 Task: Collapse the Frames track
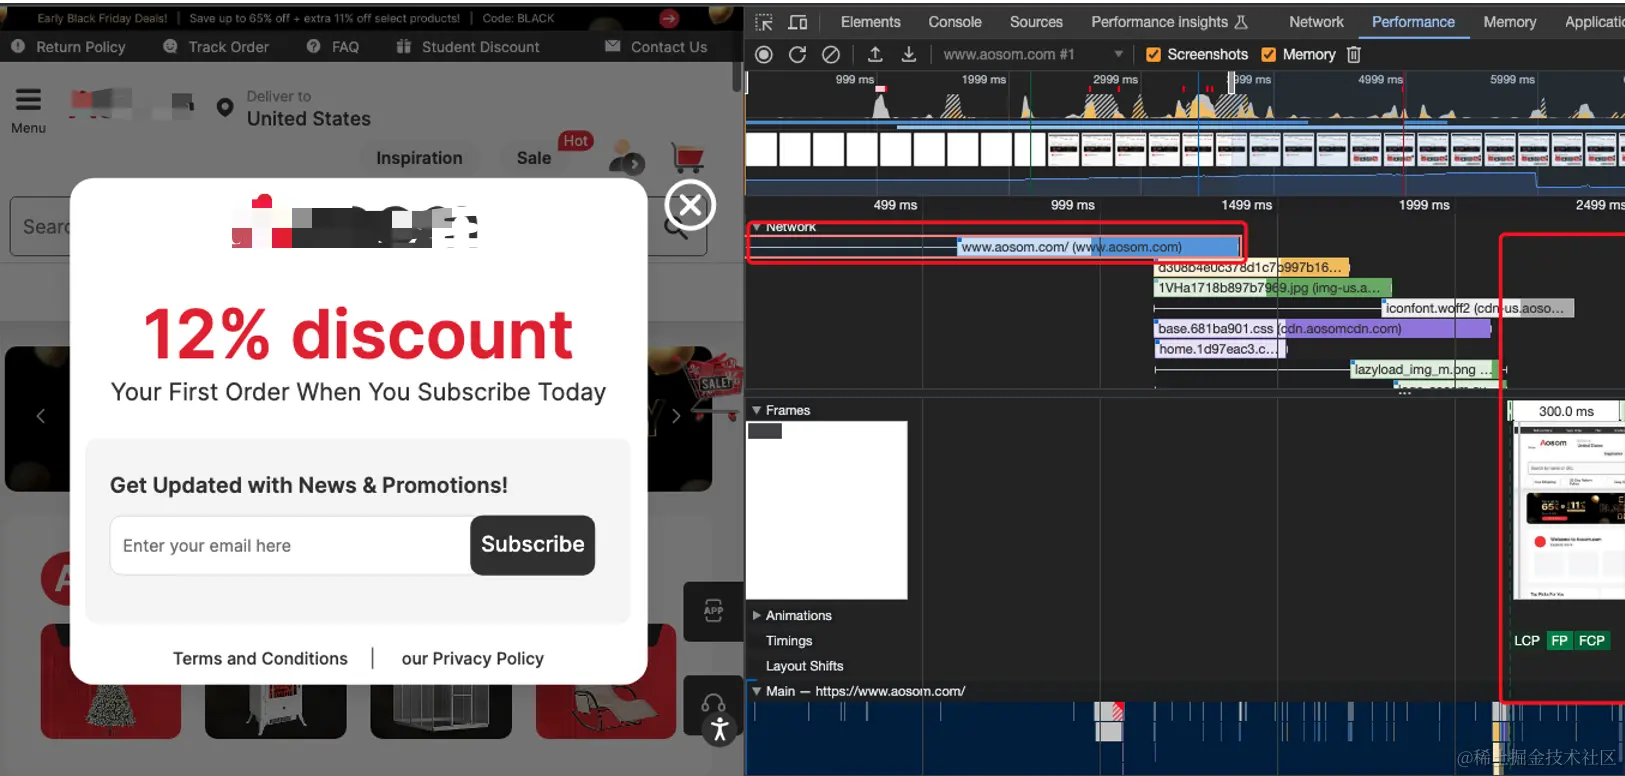(757, 411)
